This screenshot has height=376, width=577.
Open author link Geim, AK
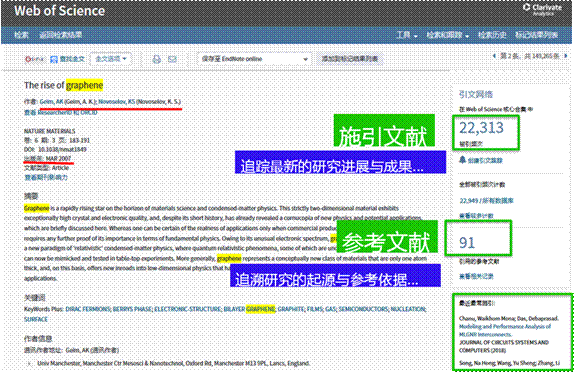pos(52,102)
